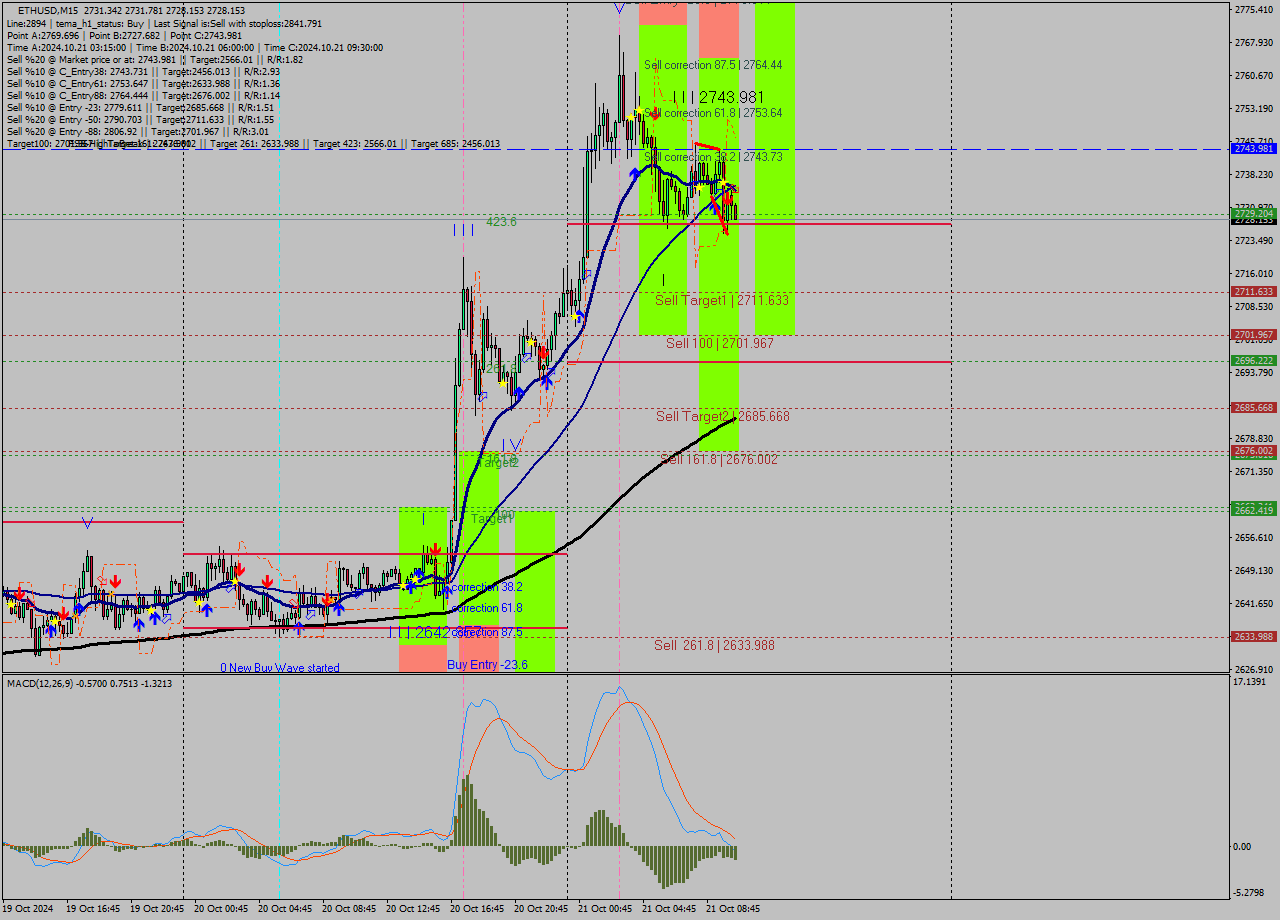Image resolution: width=1280 pixels, height=920 pixels.
Task: Click the 'Target 685: 2456.013' text
Action: (455, 144)
